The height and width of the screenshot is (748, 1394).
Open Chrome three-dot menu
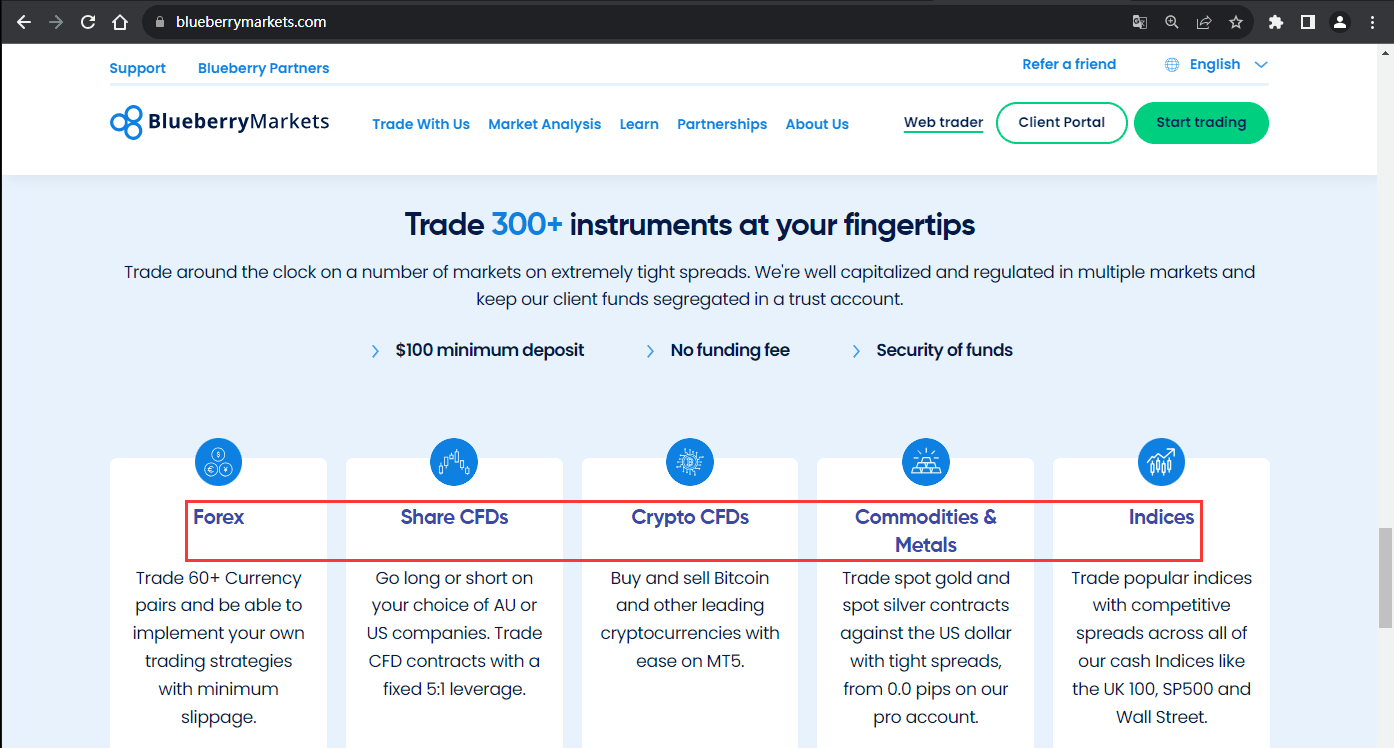tap(1372, 22)
